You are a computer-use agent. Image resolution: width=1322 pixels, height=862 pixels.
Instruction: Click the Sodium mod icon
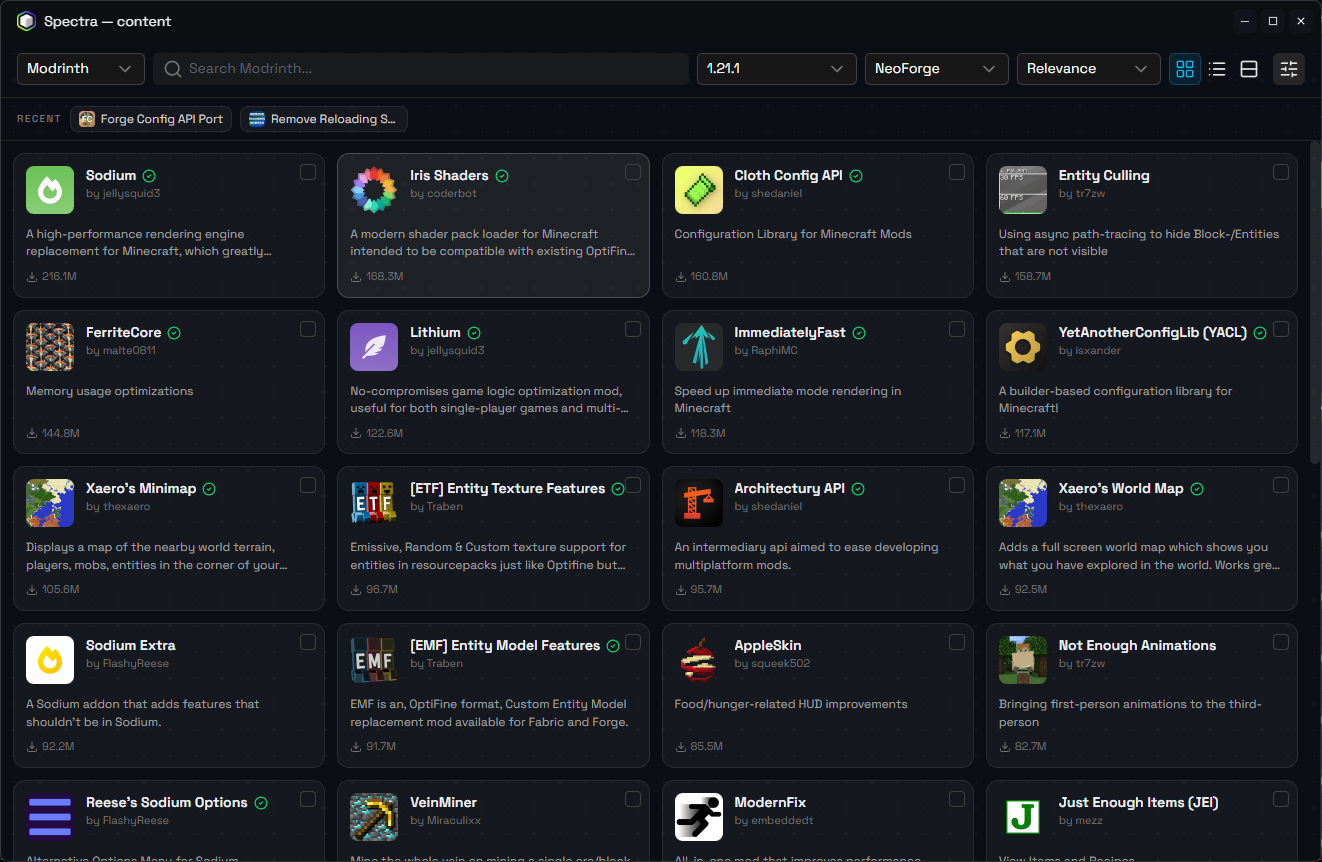coord(50,190)
